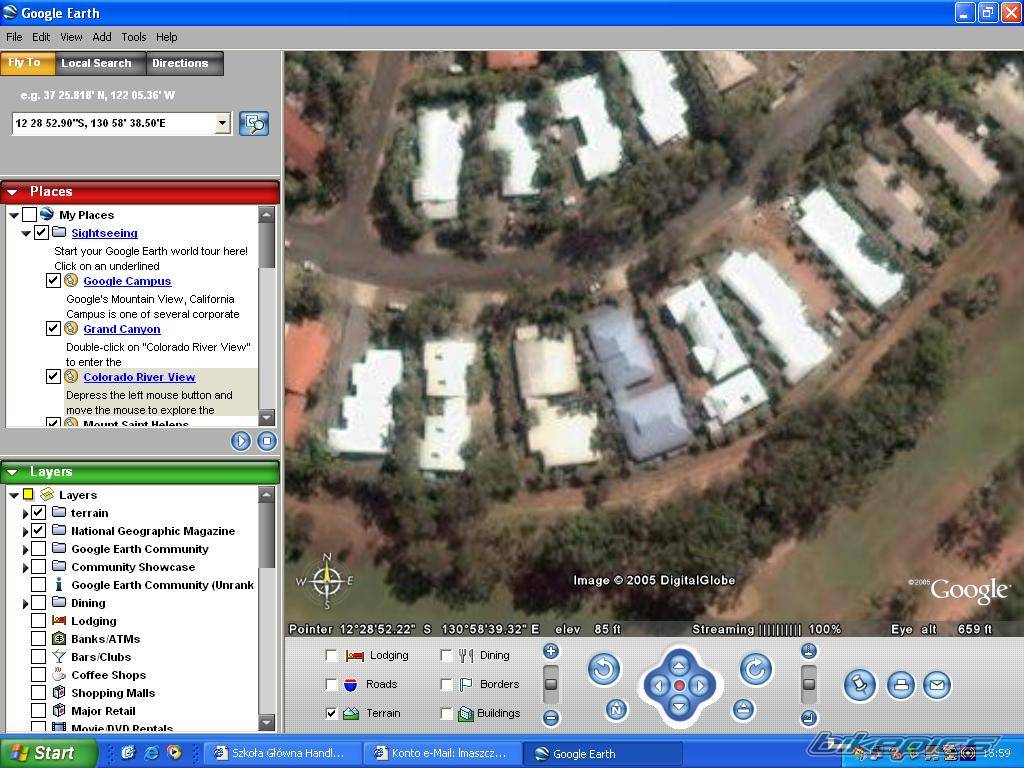Expand the Google Earth Community folder
Viewport: 1024px width, 768px height.
25,549
